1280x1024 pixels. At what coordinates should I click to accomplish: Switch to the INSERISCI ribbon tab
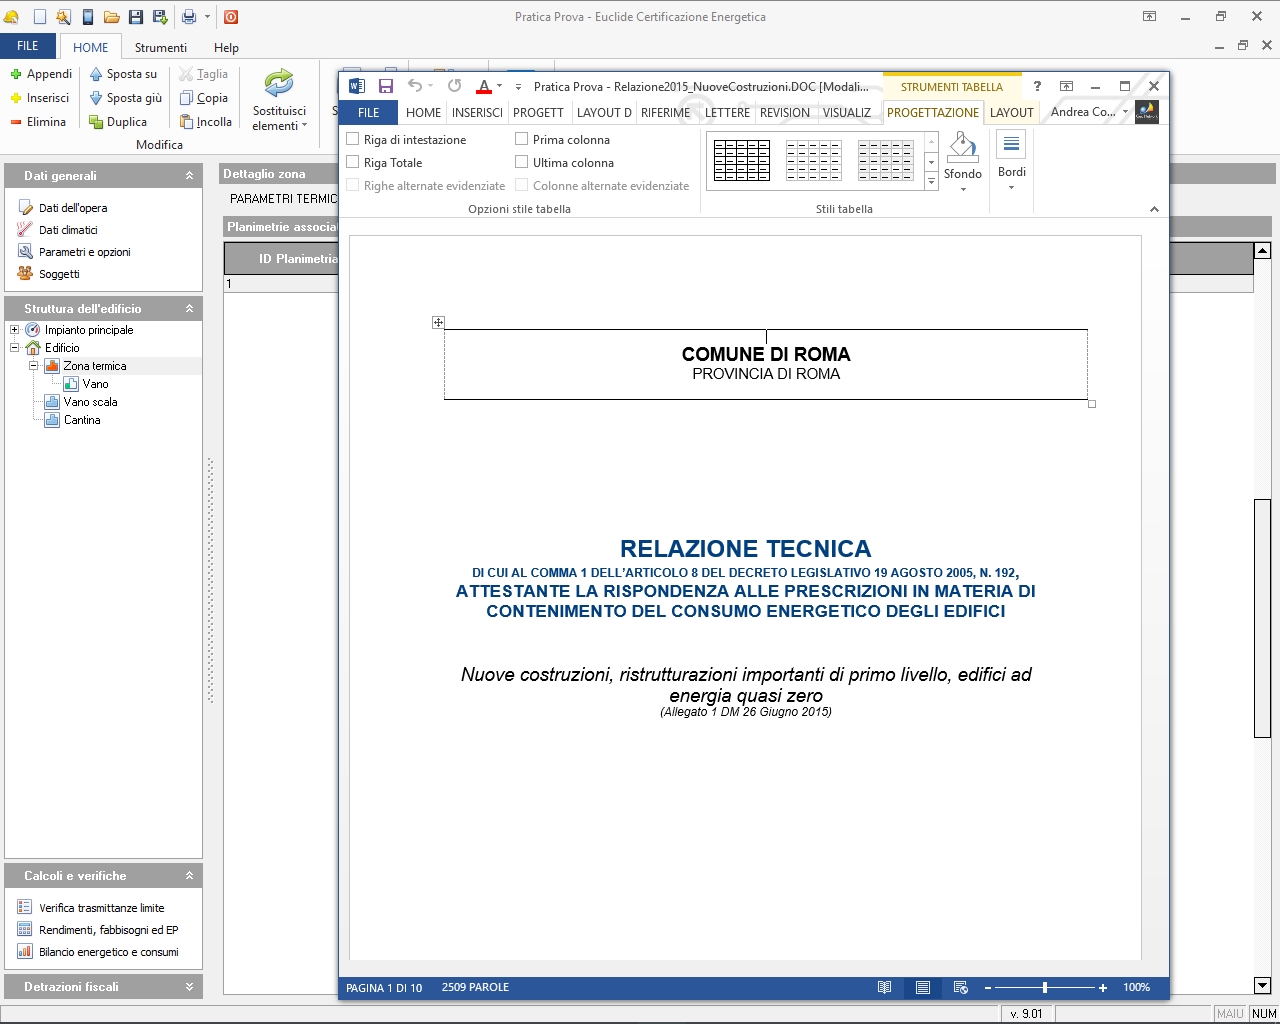[477, 113]
